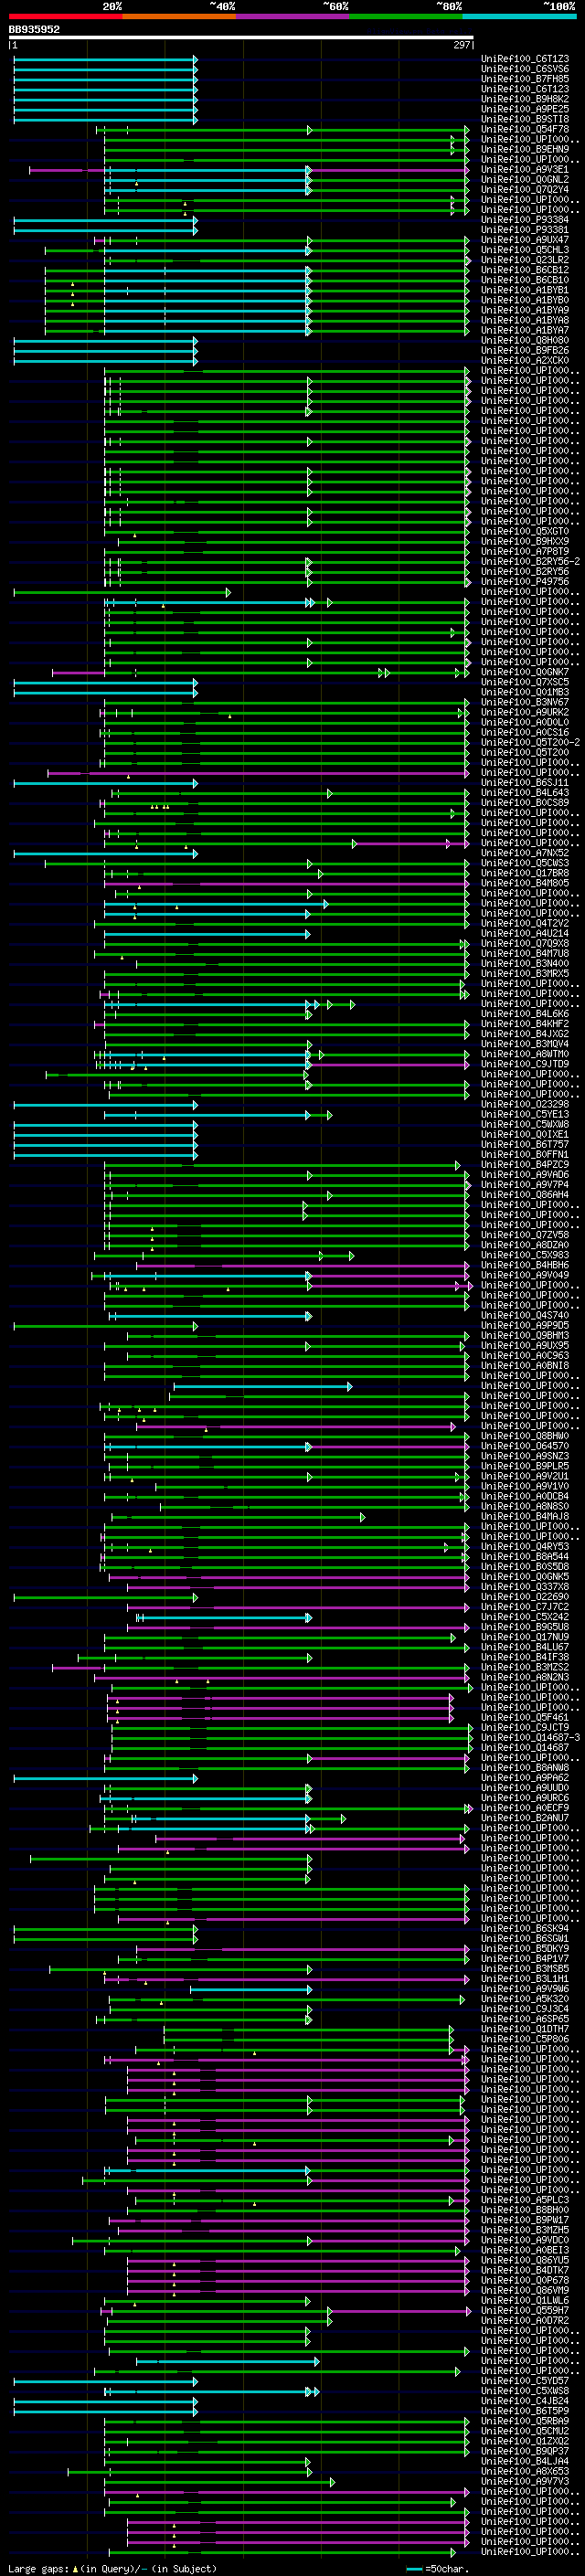Select hit UniRef100_O23298
Viewport: 585px width, 2576px height.
click(525, 1104)
